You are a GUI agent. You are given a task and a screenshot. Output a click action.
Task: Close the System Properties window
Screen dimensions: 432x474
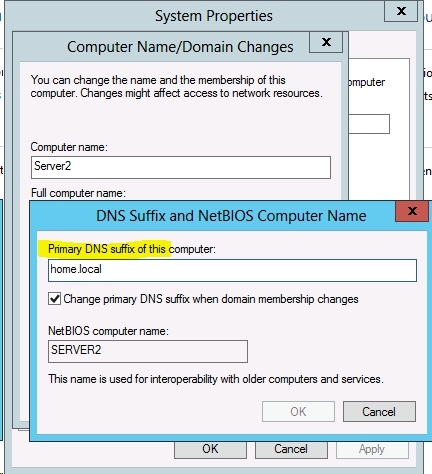(401, 11)
